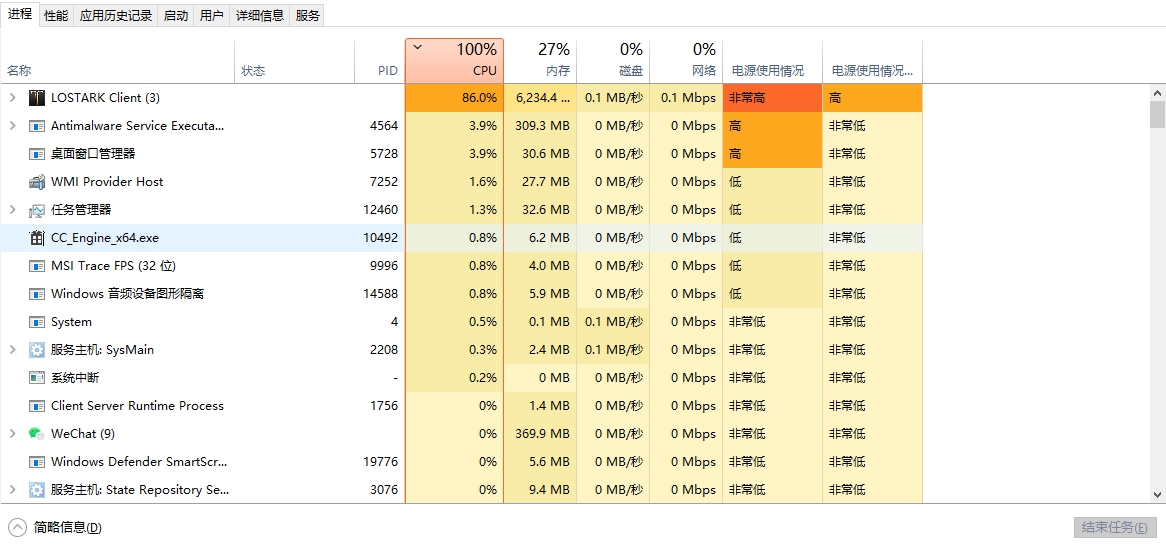
Task: Select the 309.3 MB memory cell
Action: (540, 126)
